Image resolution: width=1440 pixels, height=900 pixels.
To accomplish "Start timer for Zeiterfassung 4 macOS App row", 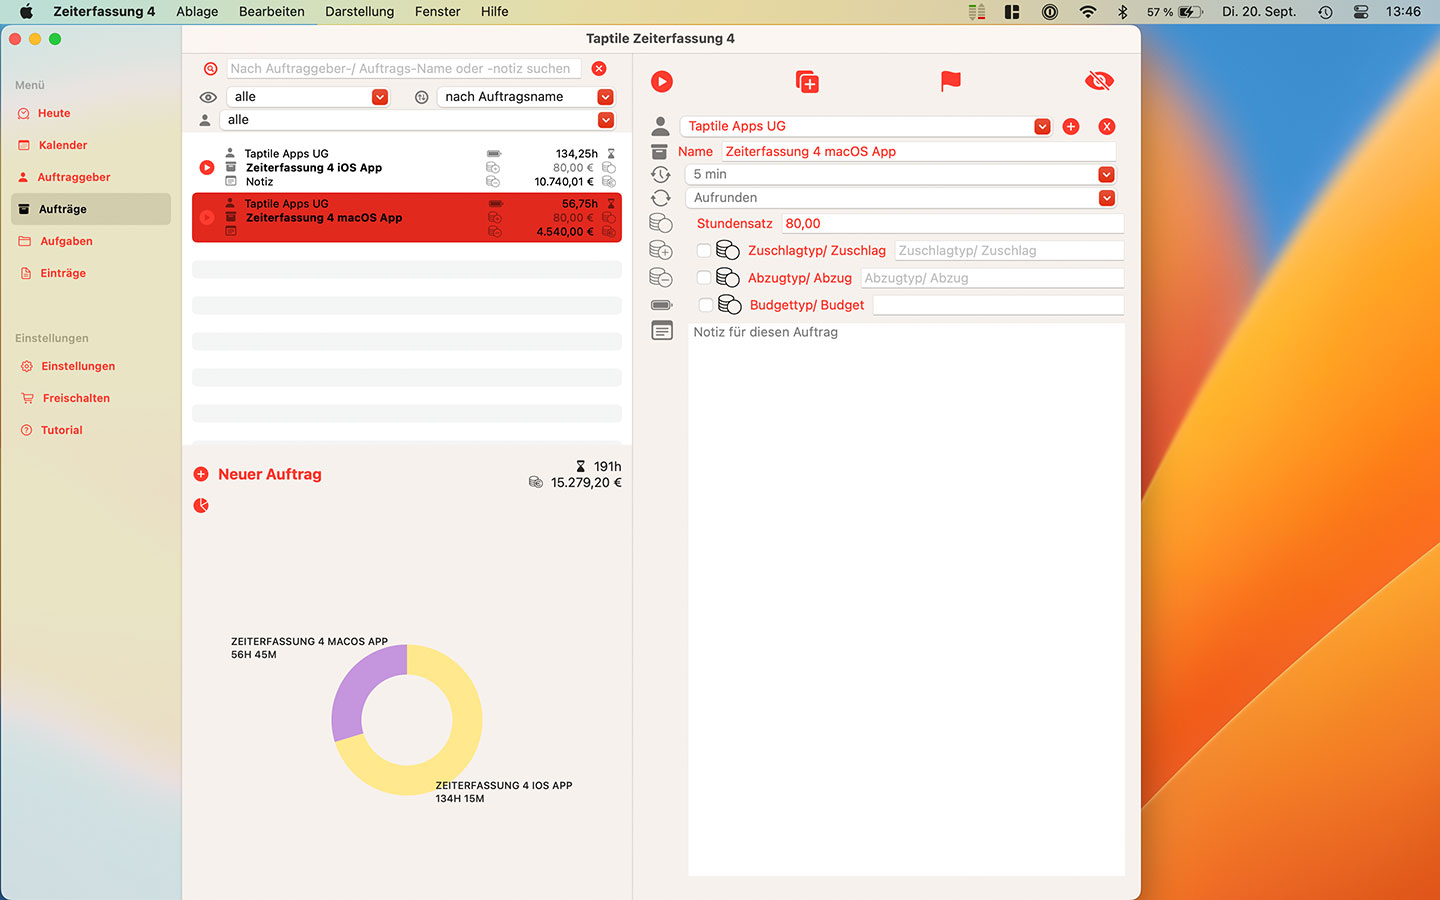I will [x=207, y=218].
